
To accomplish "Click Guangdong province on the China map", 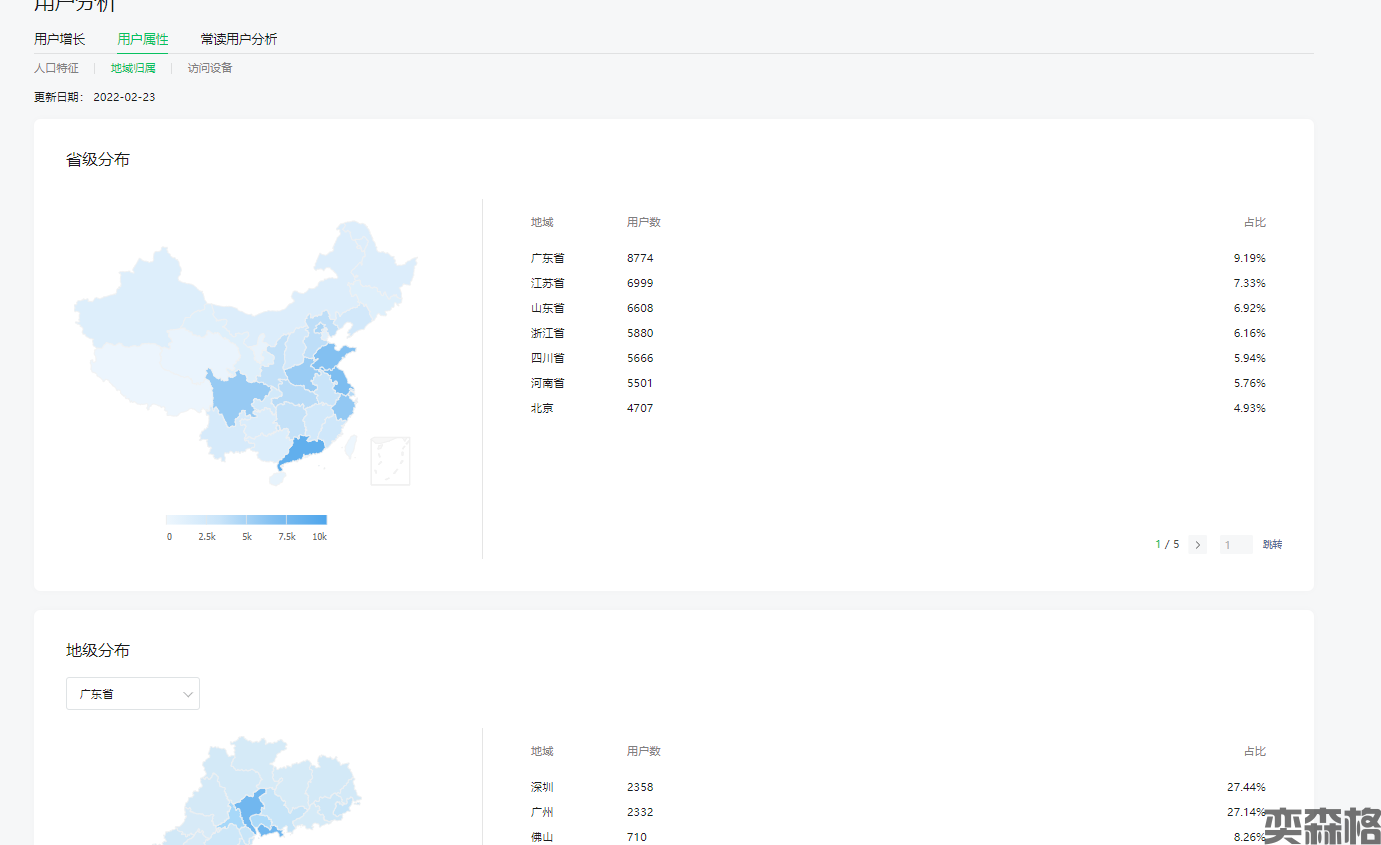I will point(302,452).
